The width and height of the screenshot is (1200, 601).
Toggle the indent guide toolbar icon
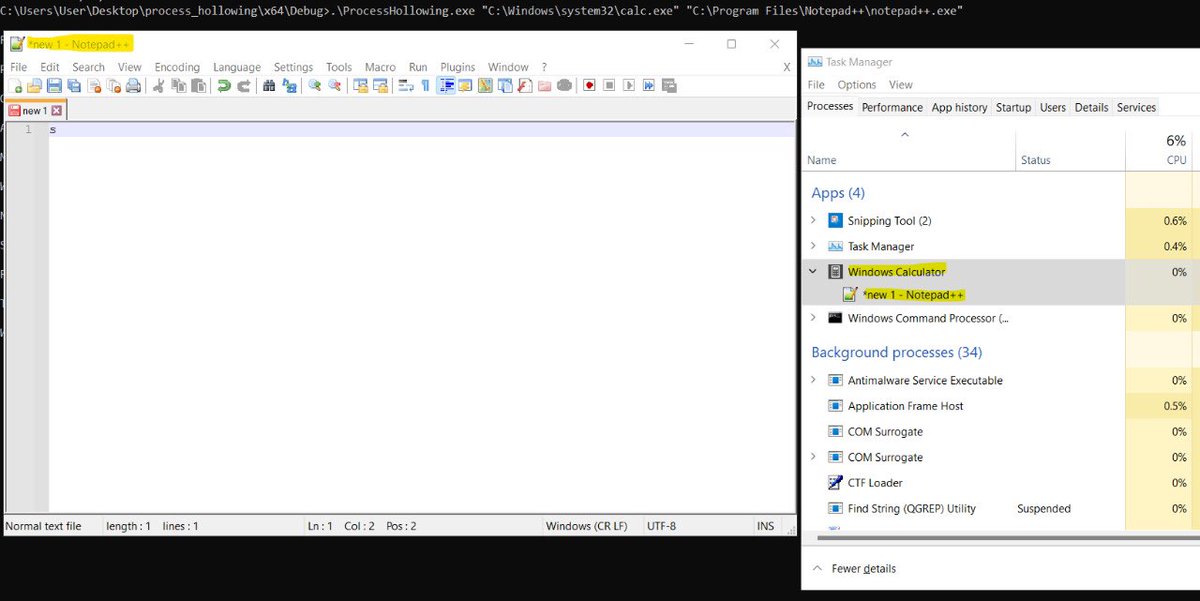[x=447, y=86]
